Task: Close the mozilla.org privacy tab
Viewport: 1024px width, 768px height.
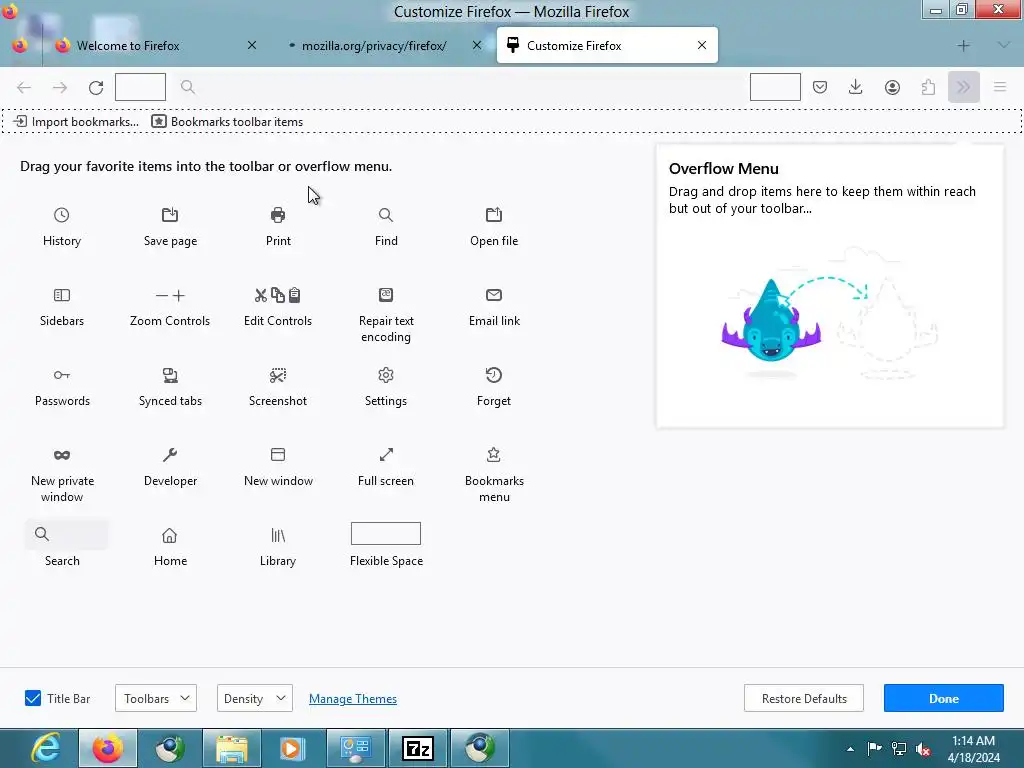Action: tap(477, 45)
